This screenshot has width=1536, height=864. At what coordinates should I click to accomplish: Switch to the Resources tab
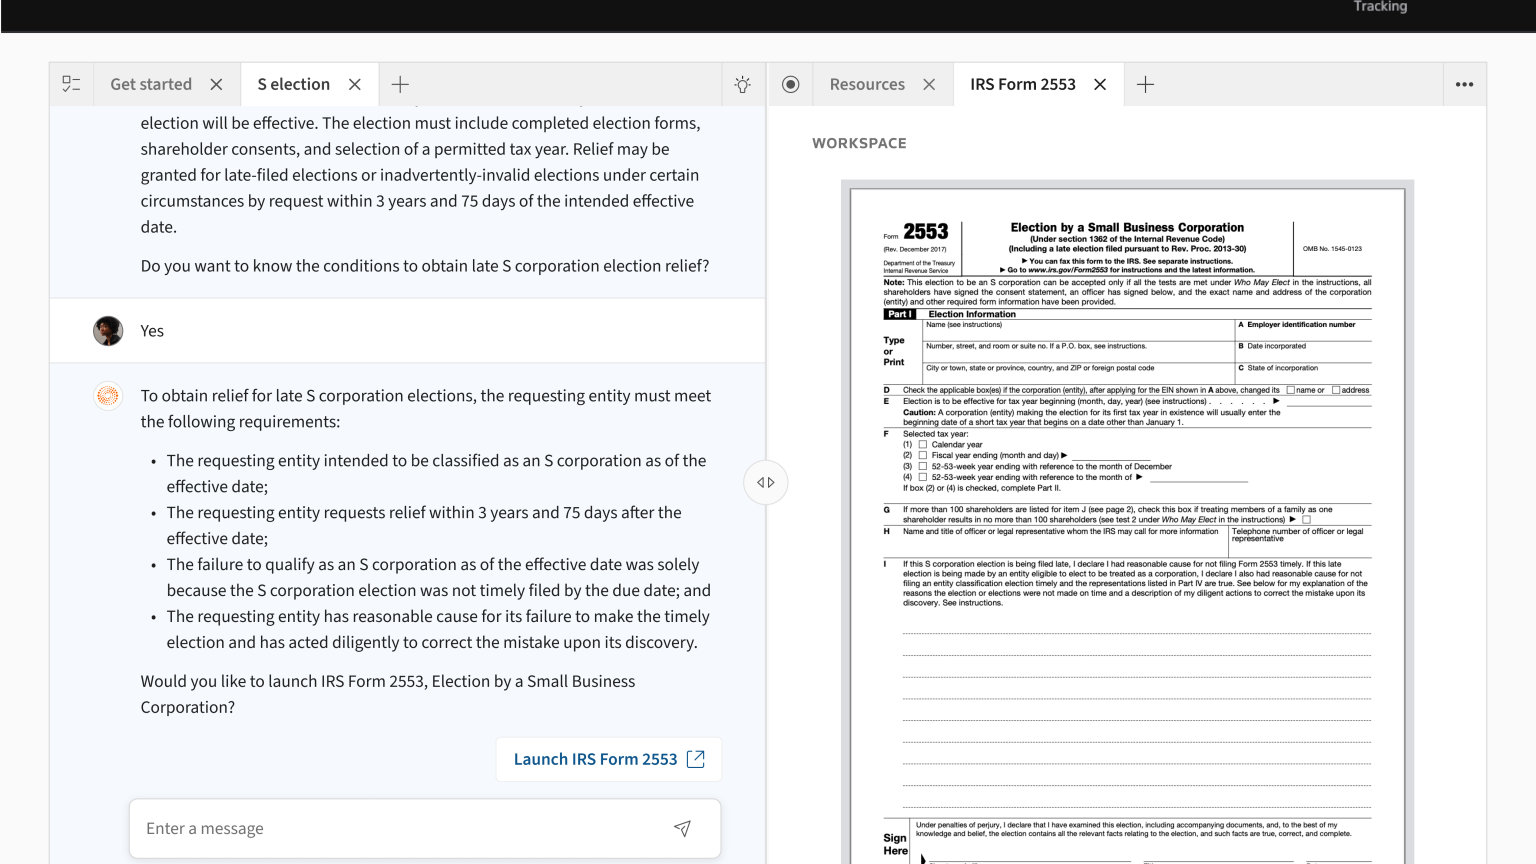[x=867, y=85]
